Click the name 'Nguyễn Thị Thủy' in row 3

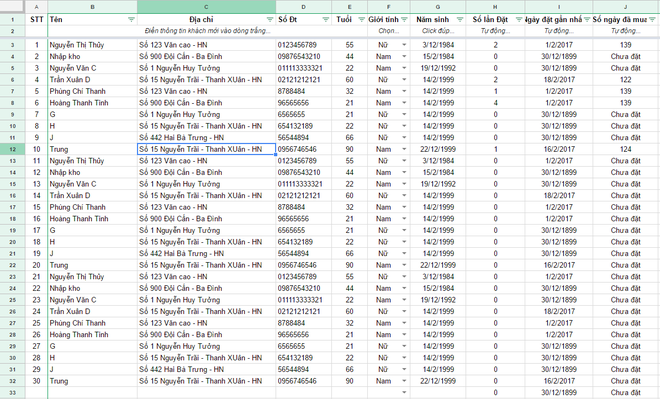(x=77, y=45)
